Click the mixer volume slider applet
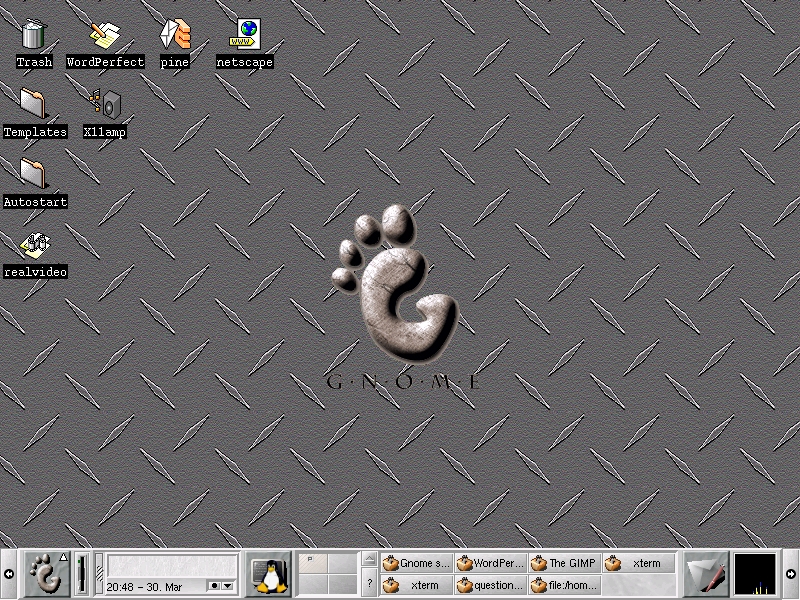800x600 pixels. (82, 574)
